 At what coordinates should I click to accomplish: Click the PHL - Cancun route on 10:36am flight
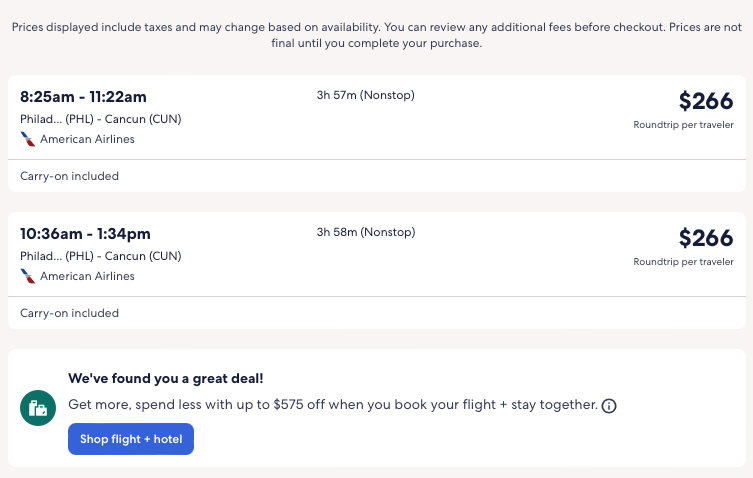pyautogui.click(x=100, y=256)
